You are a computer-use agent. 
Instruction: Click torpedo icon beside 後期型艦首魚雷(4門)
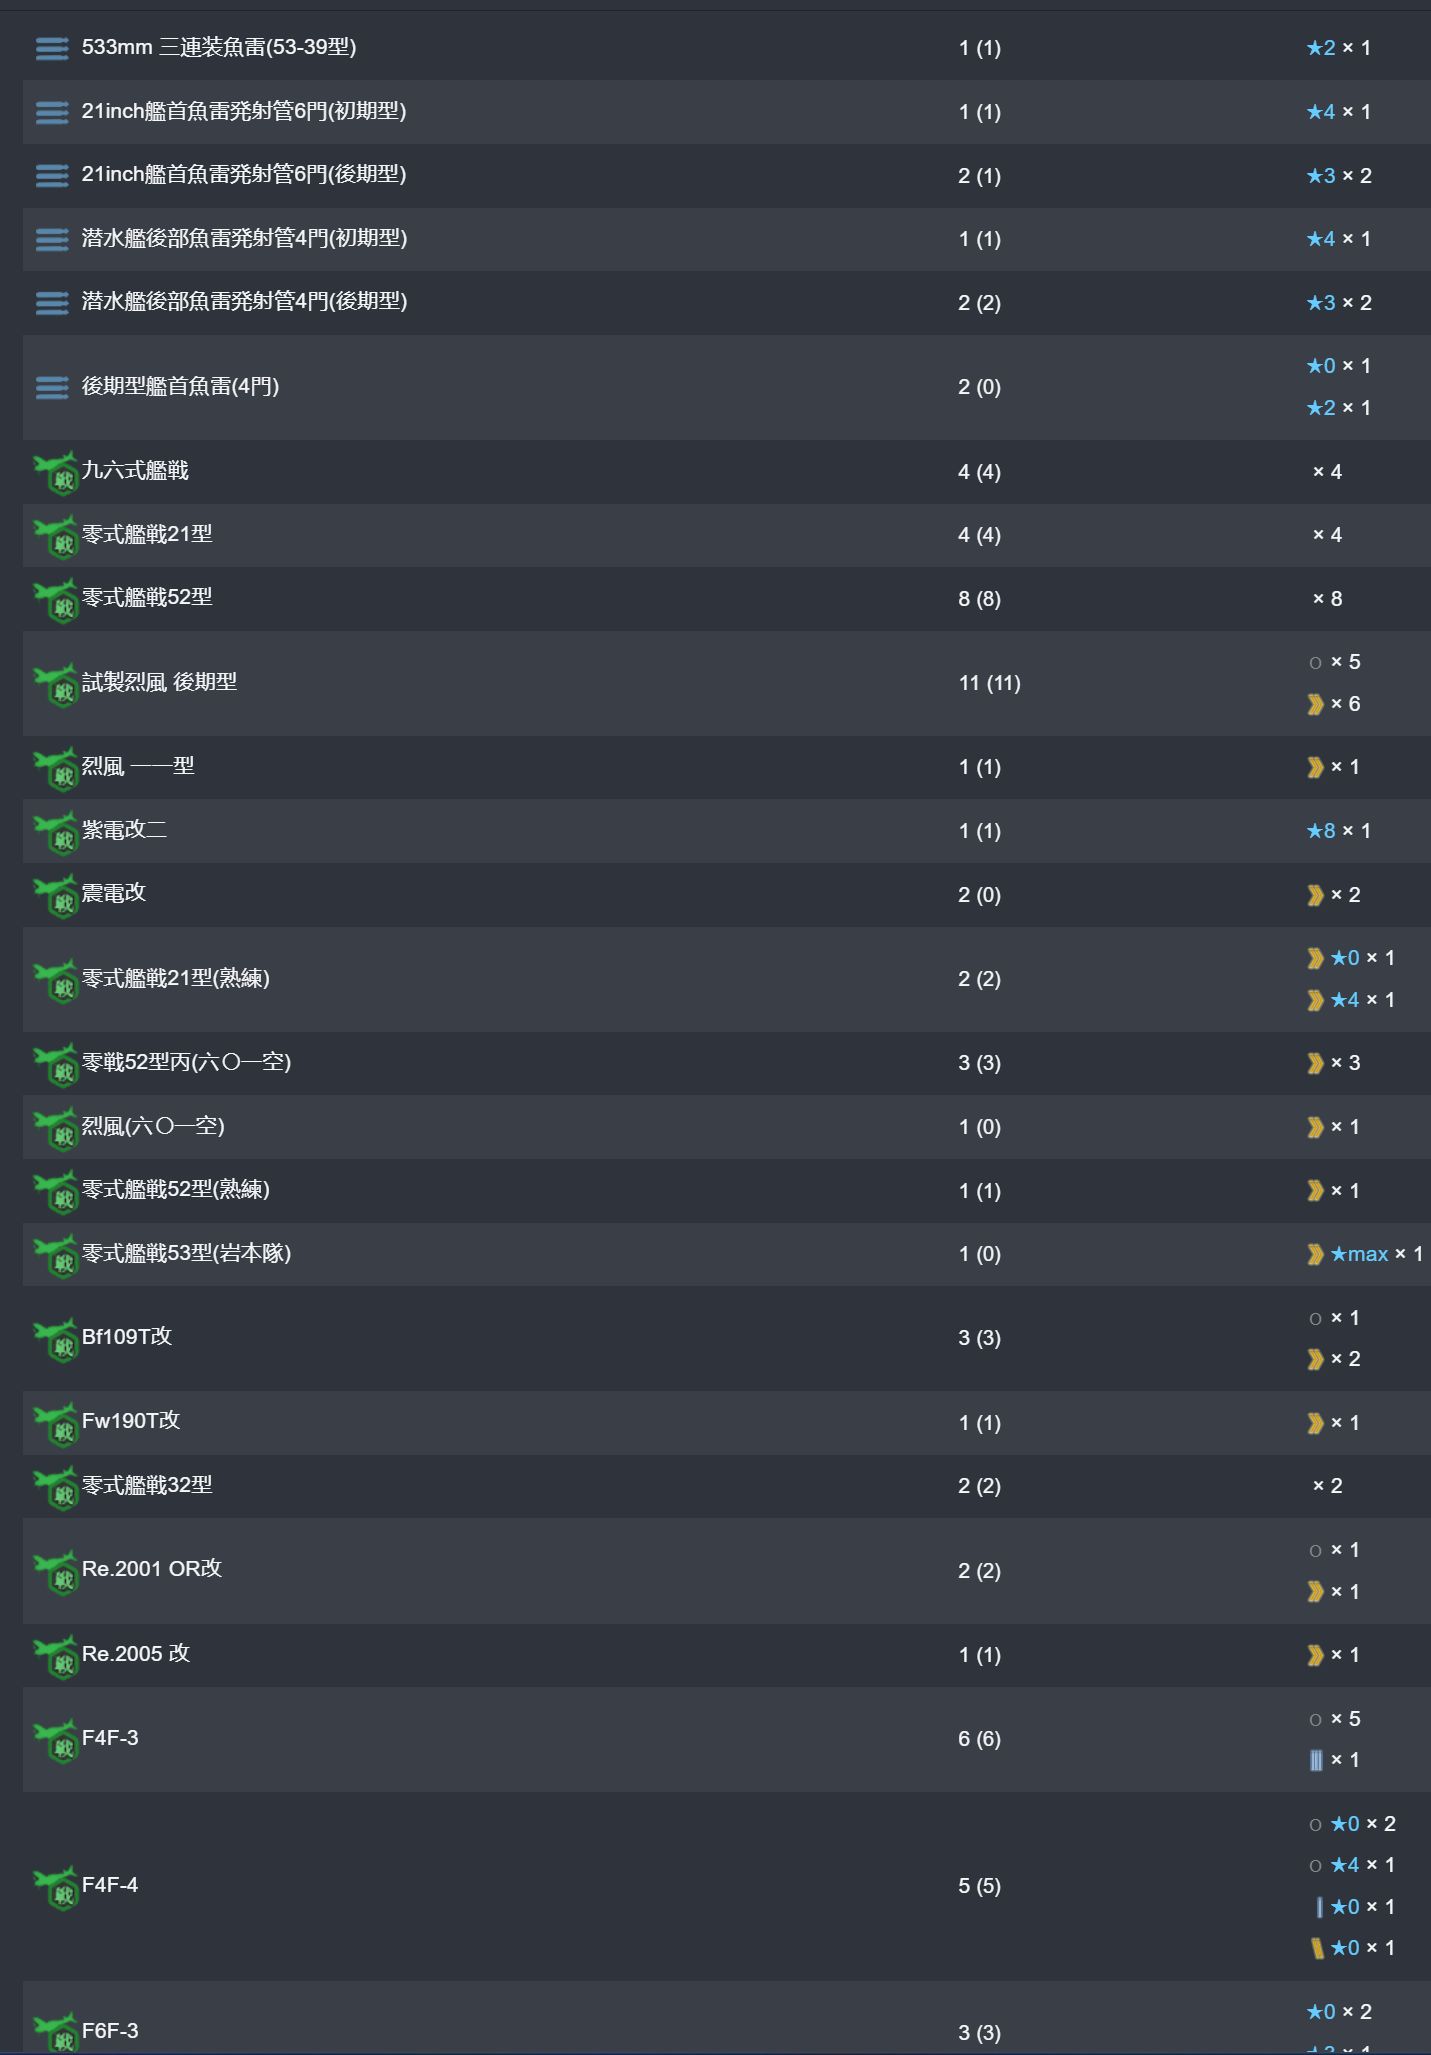[52, 387]
